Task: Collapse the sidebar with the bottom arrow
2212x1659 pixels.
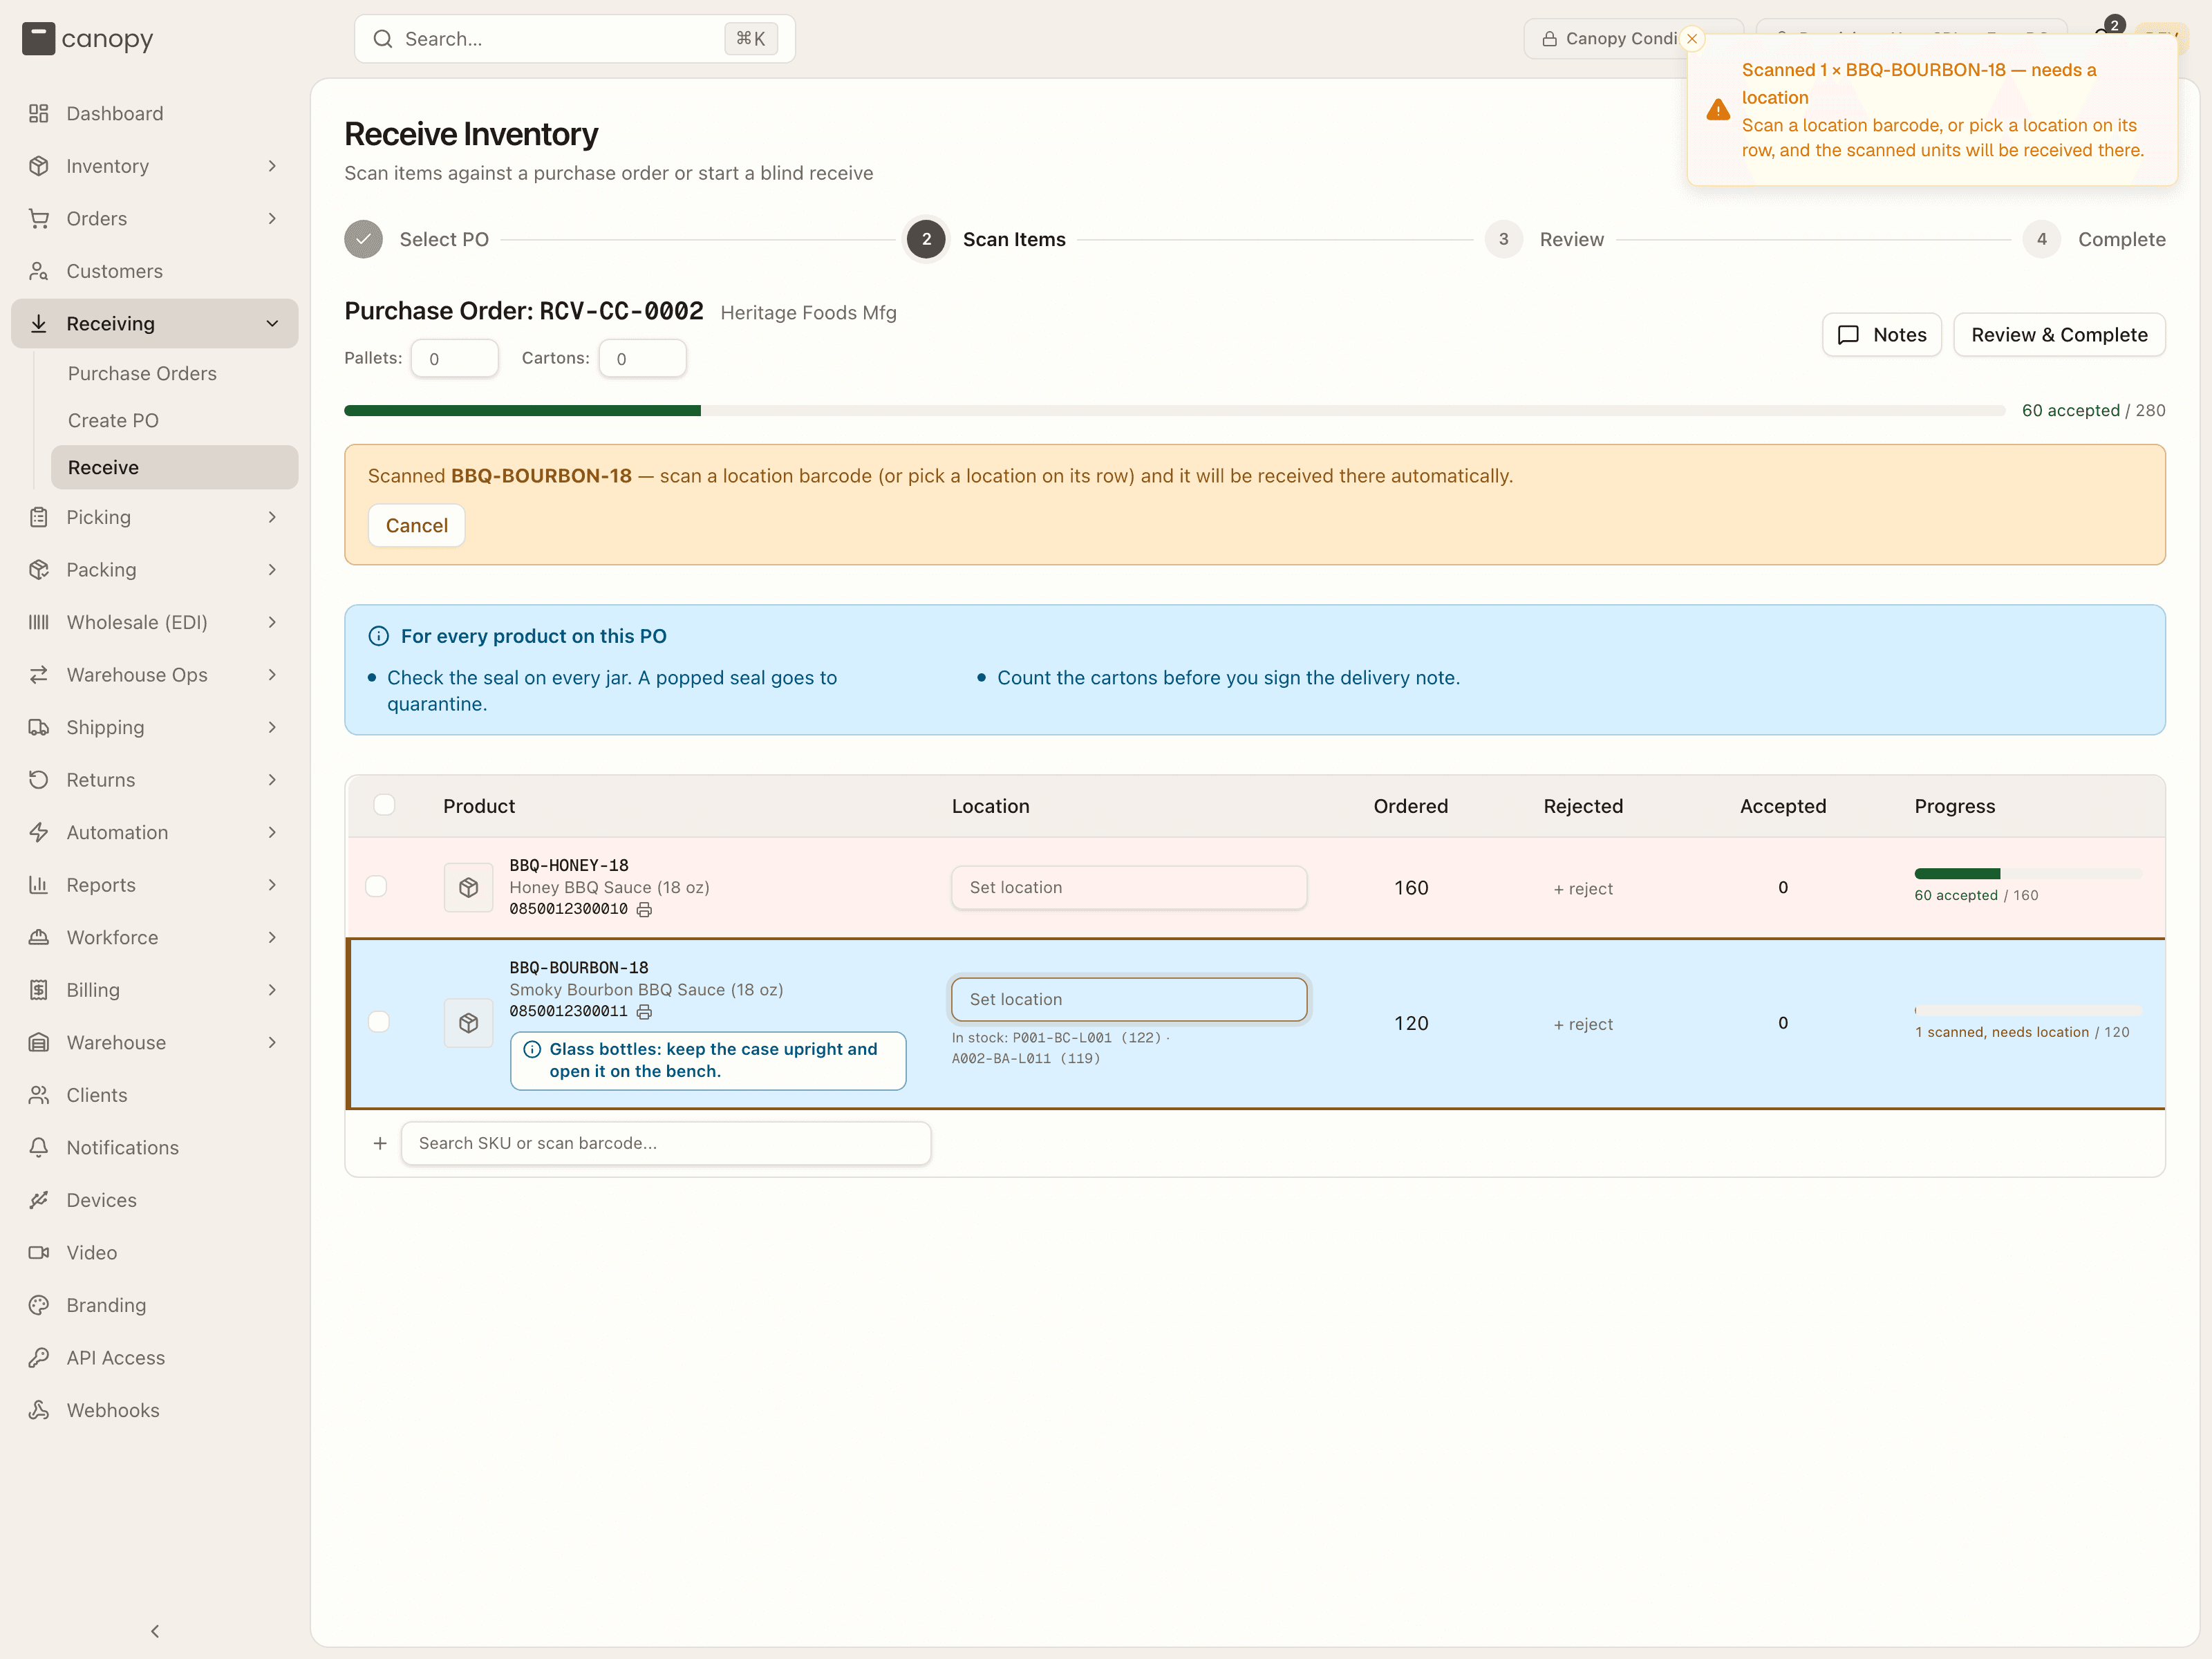Action: pyautogui.click(x=155, y=1631)
